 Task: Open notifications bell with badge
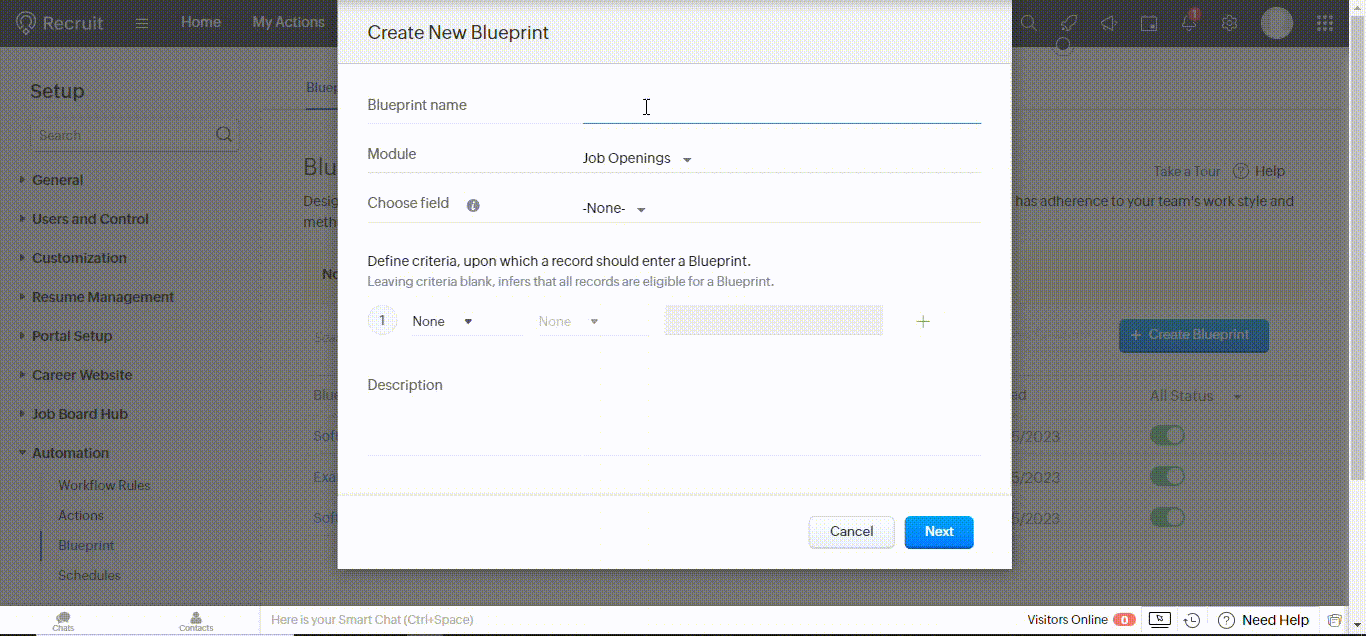pyautogui.click(x=1188, y=22)
